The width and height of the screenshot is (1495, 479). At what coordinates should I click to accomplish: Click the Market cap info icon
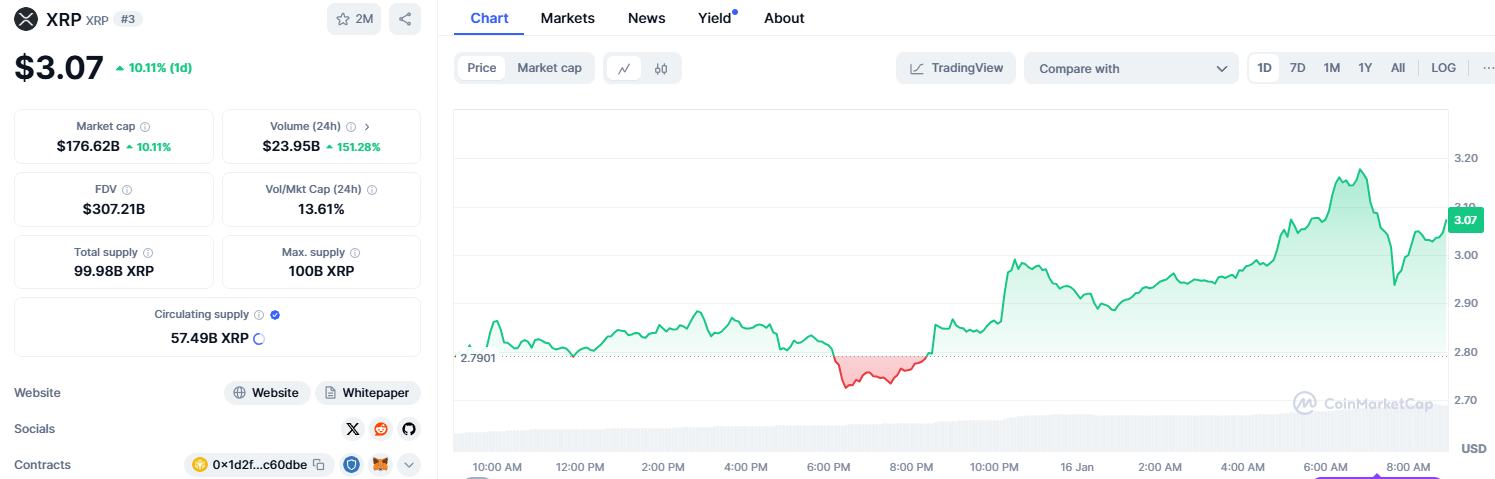click(145, 127)
